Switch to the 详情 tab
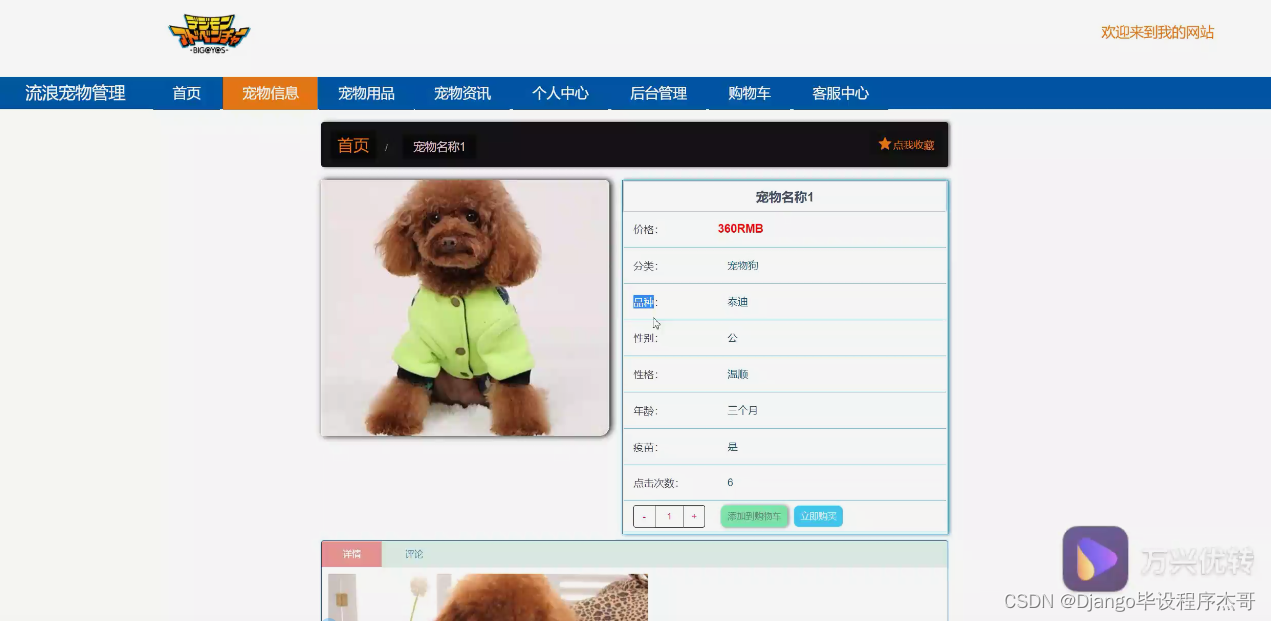 tap(352, 554)
